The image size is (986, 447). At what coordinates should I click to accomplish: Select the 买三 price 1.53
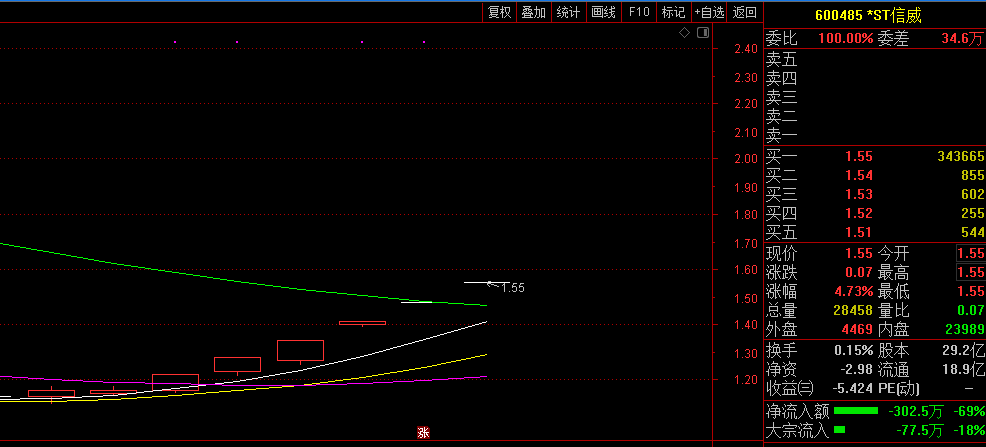click(x=858, y=194)
